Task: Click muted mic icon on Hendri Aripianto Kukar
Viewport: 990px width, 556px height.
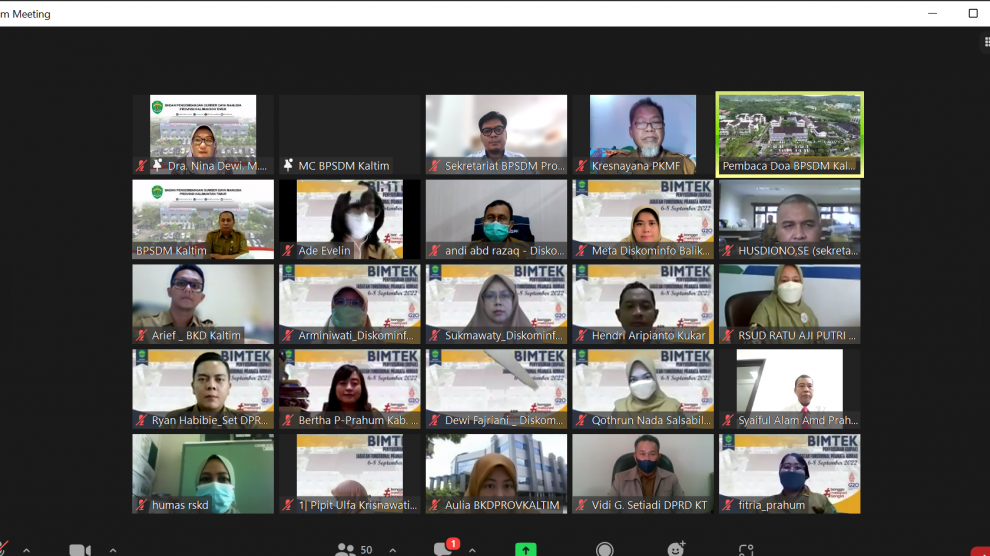Action: 581,336
